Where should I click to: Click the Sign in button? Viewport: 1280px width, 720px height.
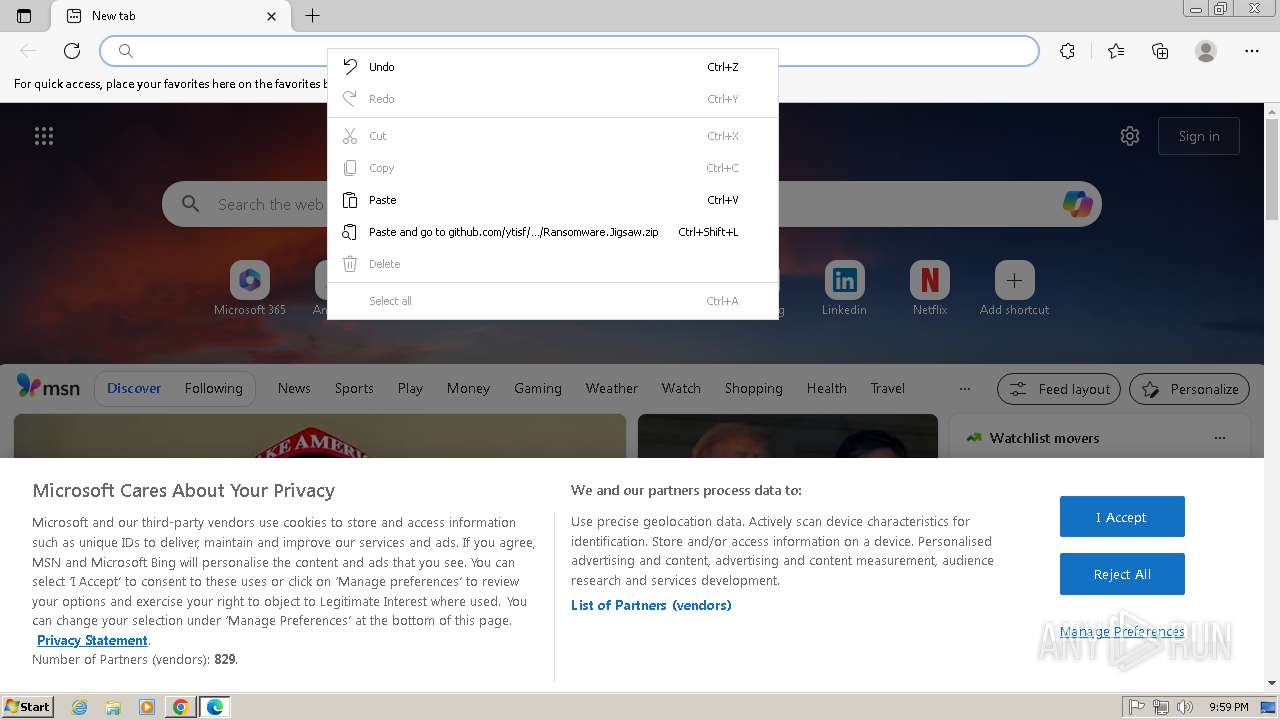pyautogui.click(x=1198, y=136)
